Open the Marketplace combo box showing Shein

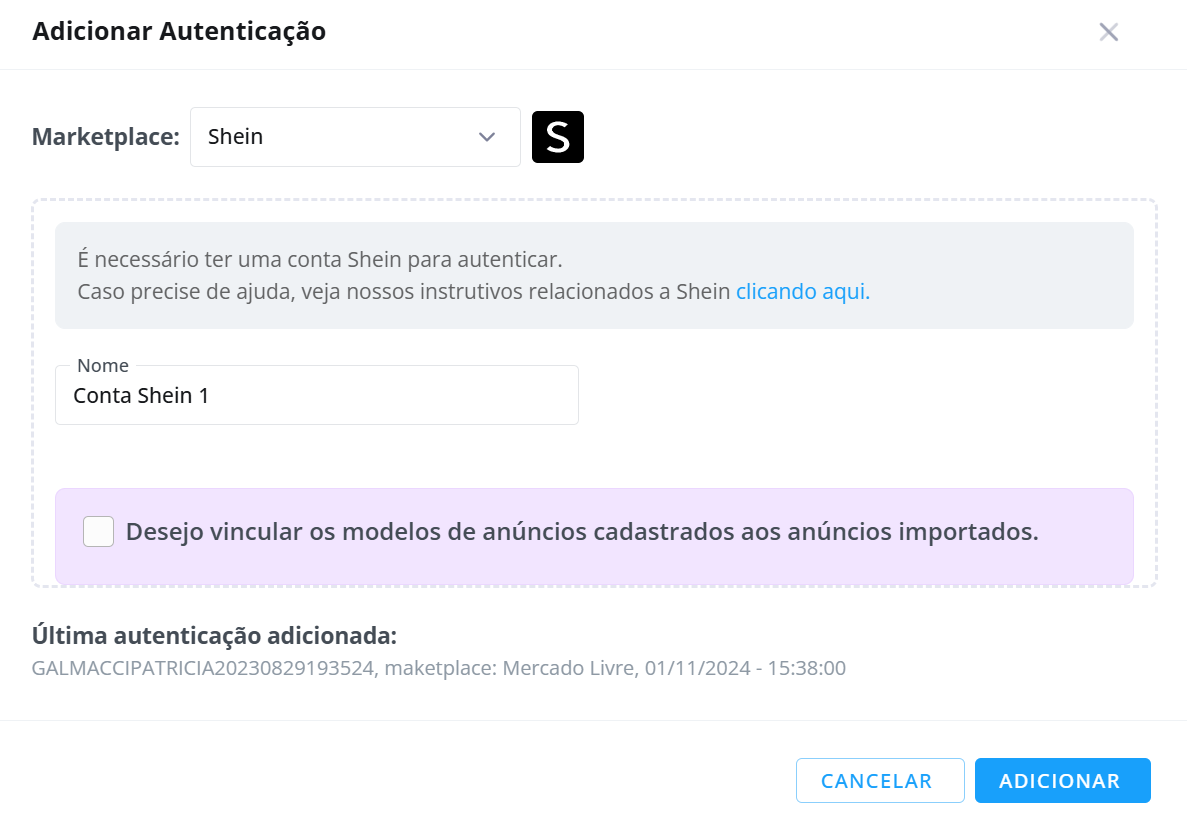(355, 137)
